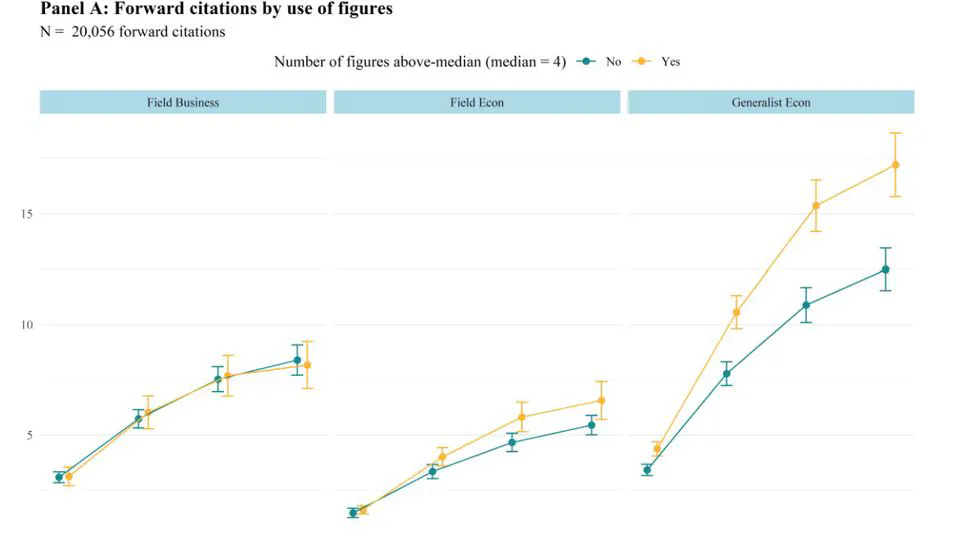Click the "No" legend text label
The height and width of the screenshot is (540, 960).
613,62
